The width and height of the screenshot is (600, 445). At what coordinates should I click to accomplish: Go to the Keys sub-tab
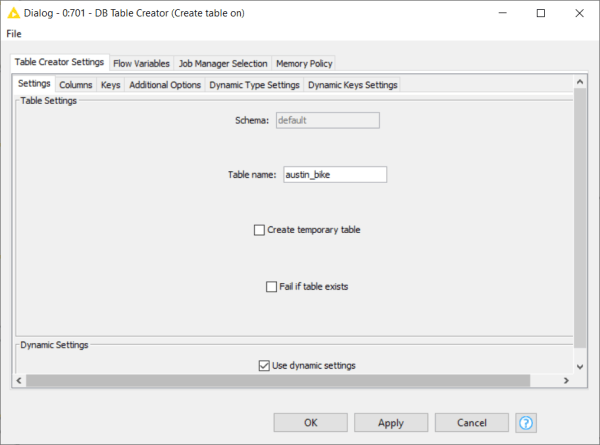click(111, 85)
